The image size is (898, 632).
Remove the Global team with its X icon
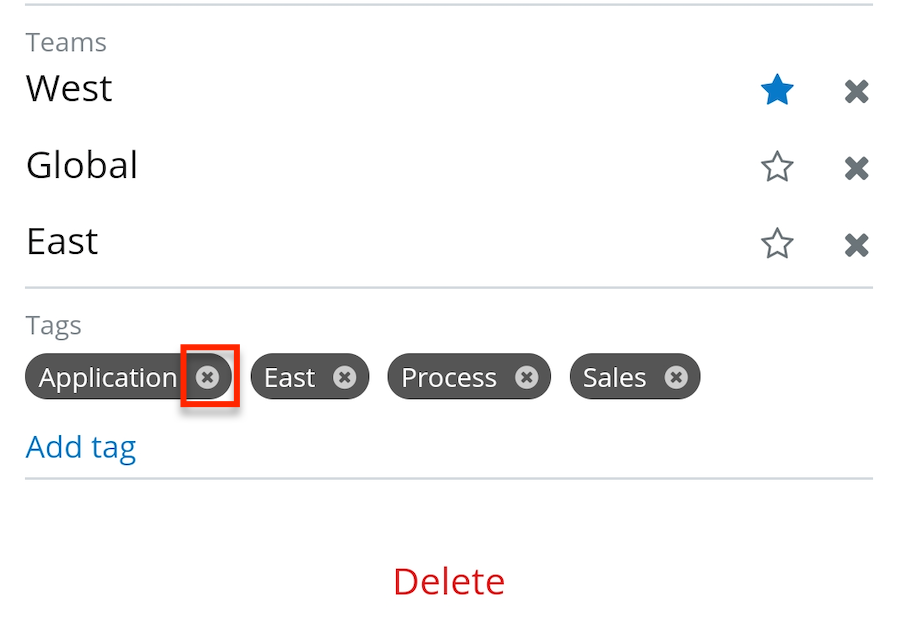(x=856, y=167)
